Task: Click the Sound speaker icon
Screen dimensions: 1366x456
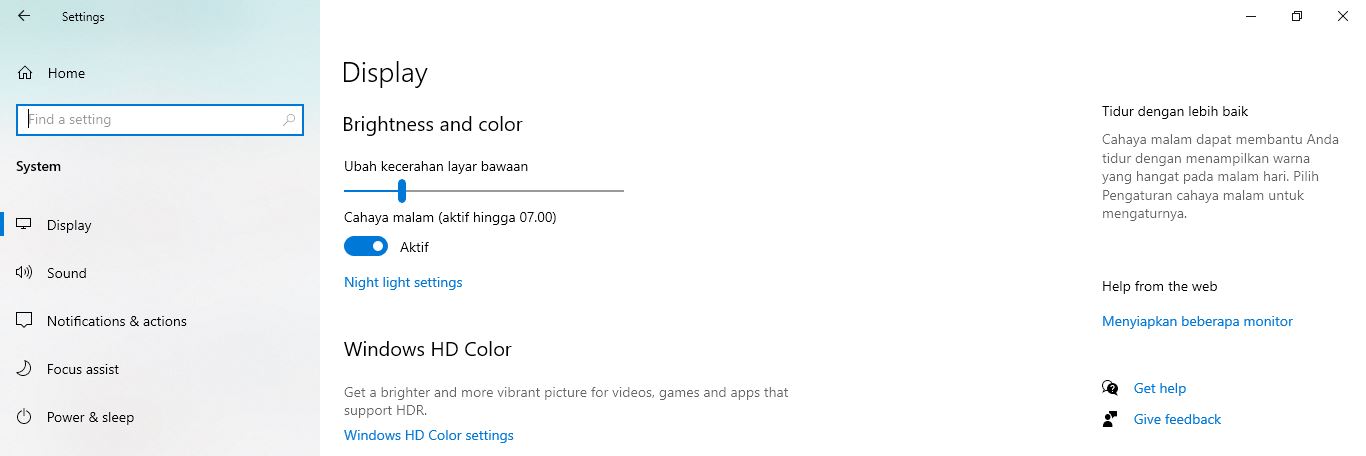Action: click(x=25, y=273)
